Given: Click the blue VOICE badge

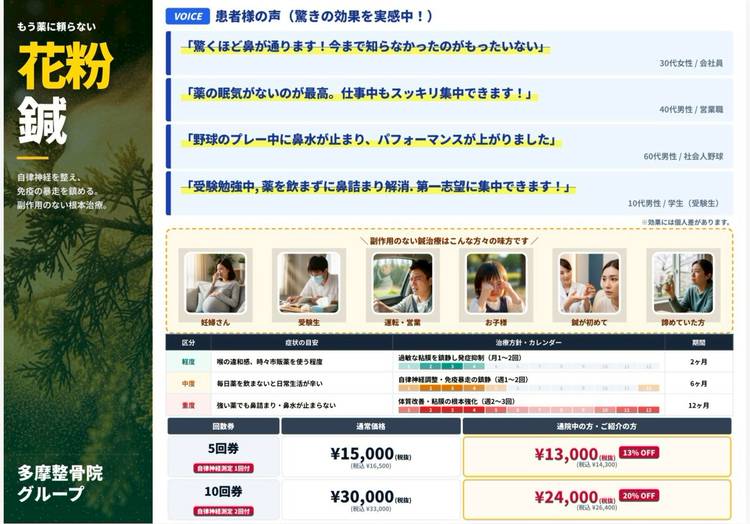Looking at the screenshot, I should (x=187, y=16).
